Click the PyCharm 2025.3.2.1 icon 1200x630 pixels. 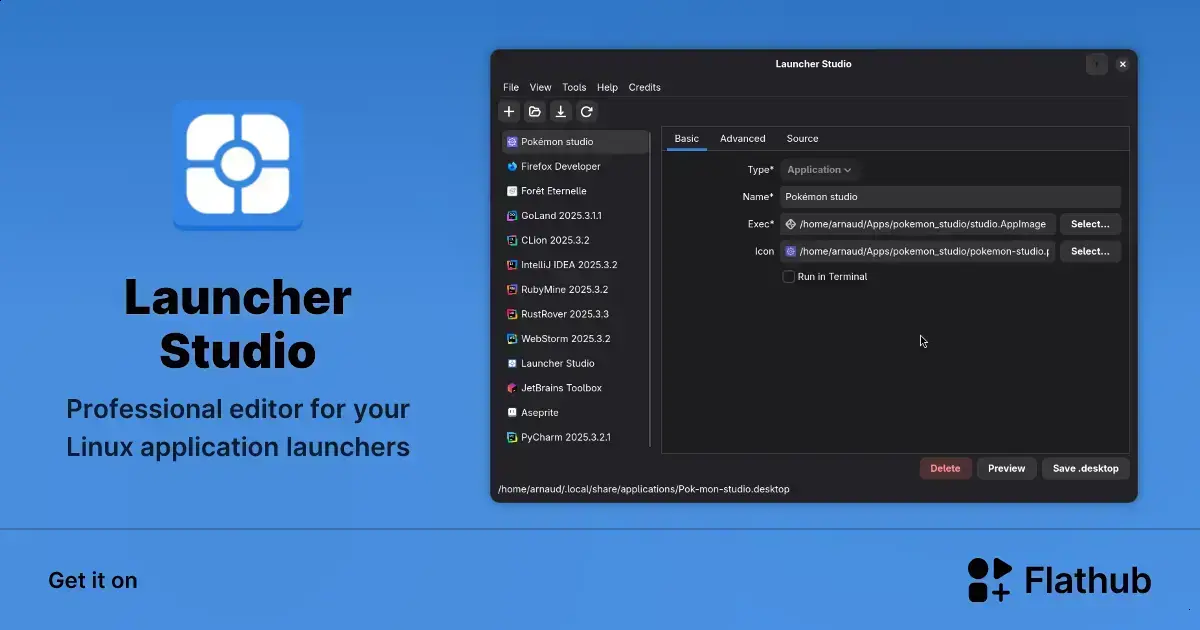coord(512,438)
